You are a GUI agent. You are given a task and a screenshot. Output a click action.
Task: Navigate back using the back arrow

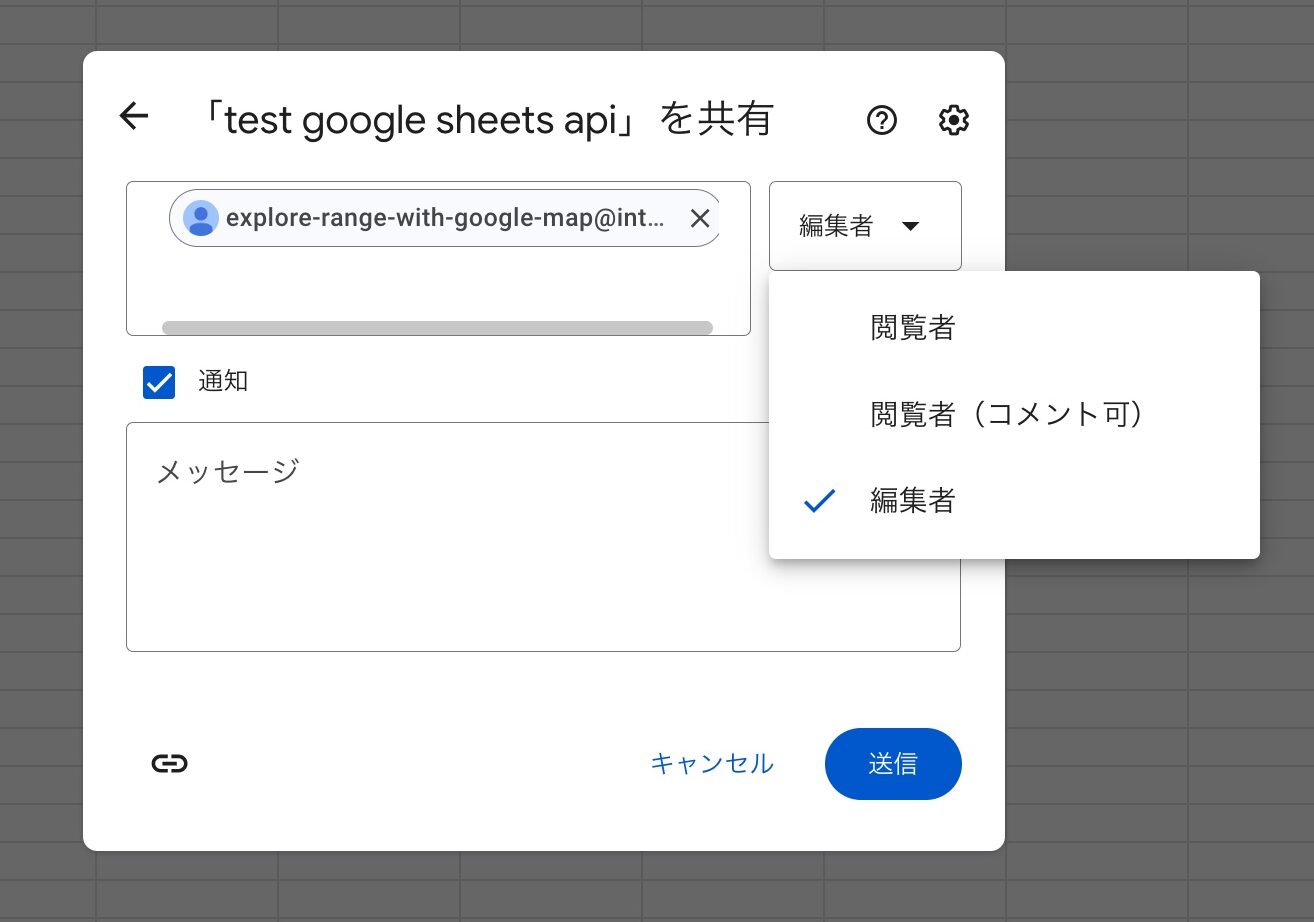[x=133, y=117]
